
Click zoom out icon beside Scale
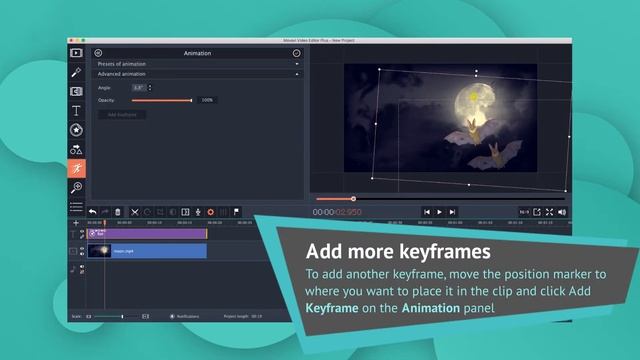[x=89, y=316]
